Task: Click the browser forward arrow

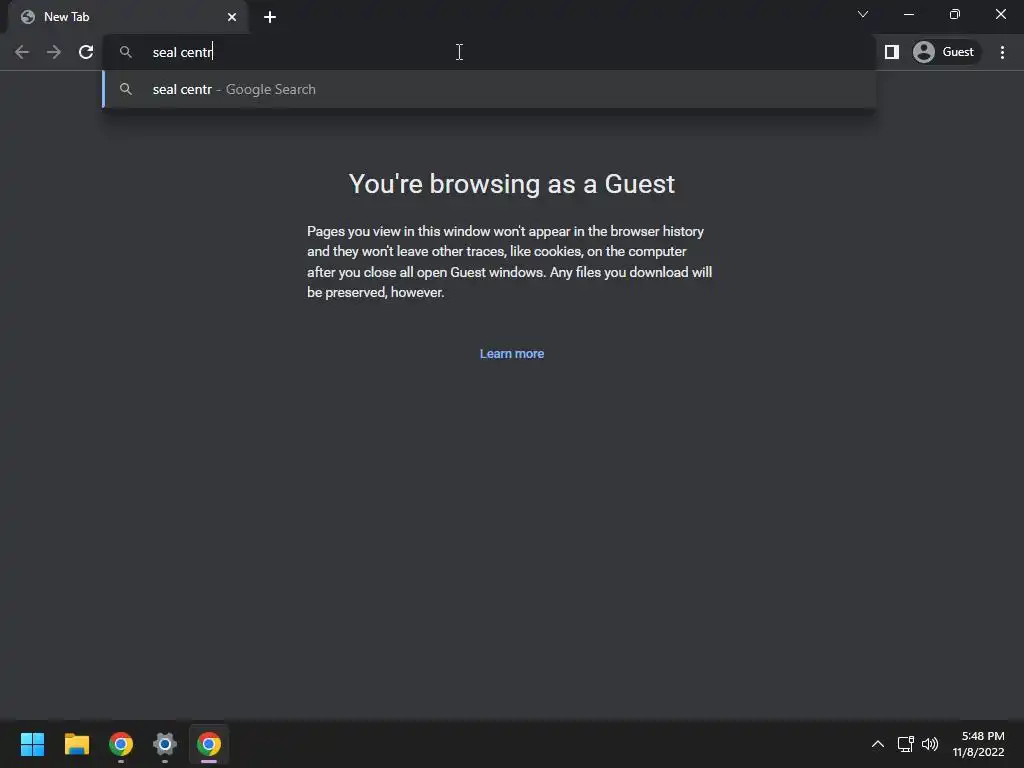Action: pyautogui.click(x=54, y=52)
